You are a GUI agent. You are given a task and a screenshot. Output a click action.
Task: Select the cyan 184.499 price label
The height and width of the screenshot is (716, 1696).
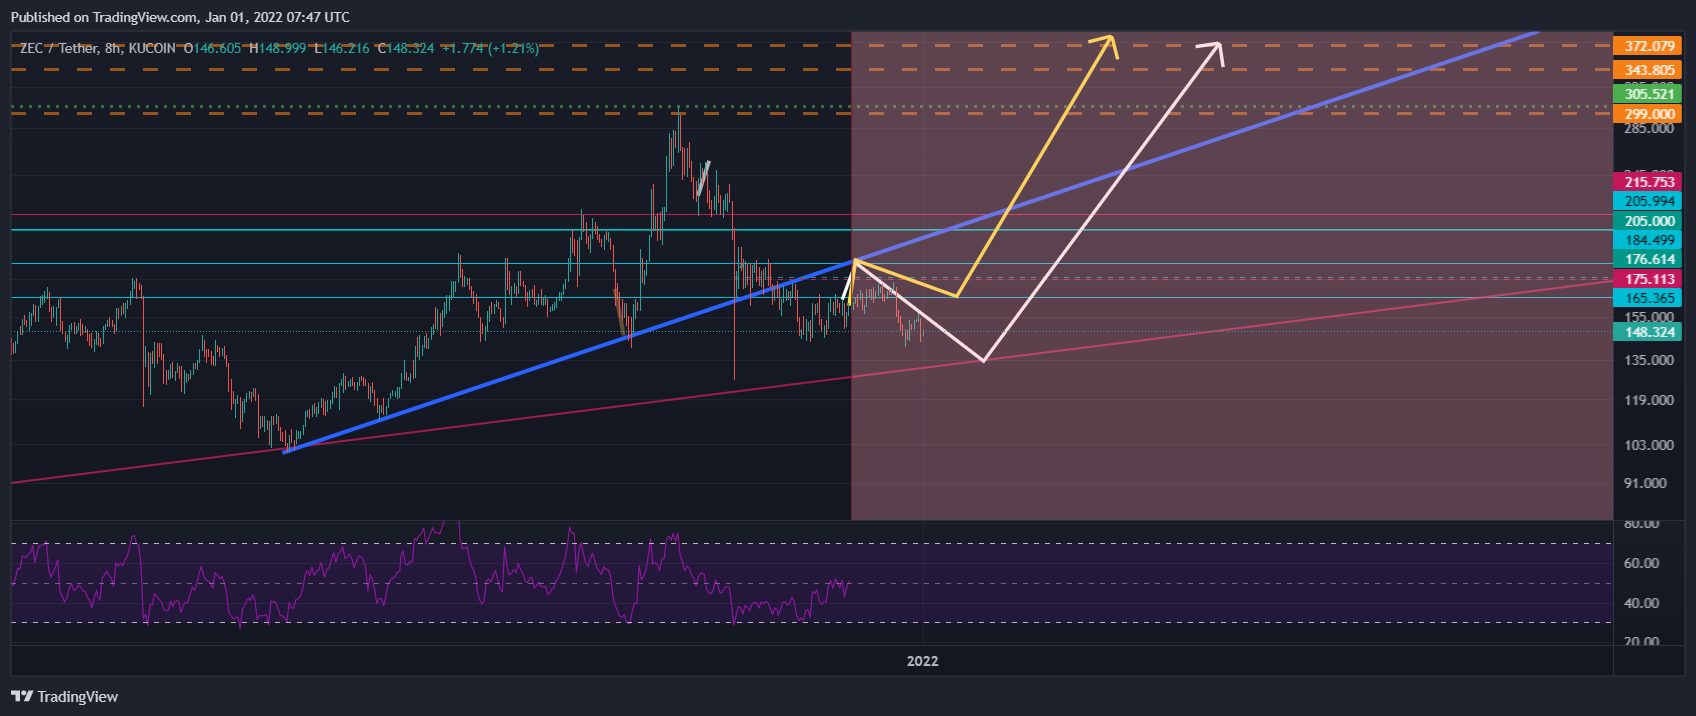tap(1648, 240)
